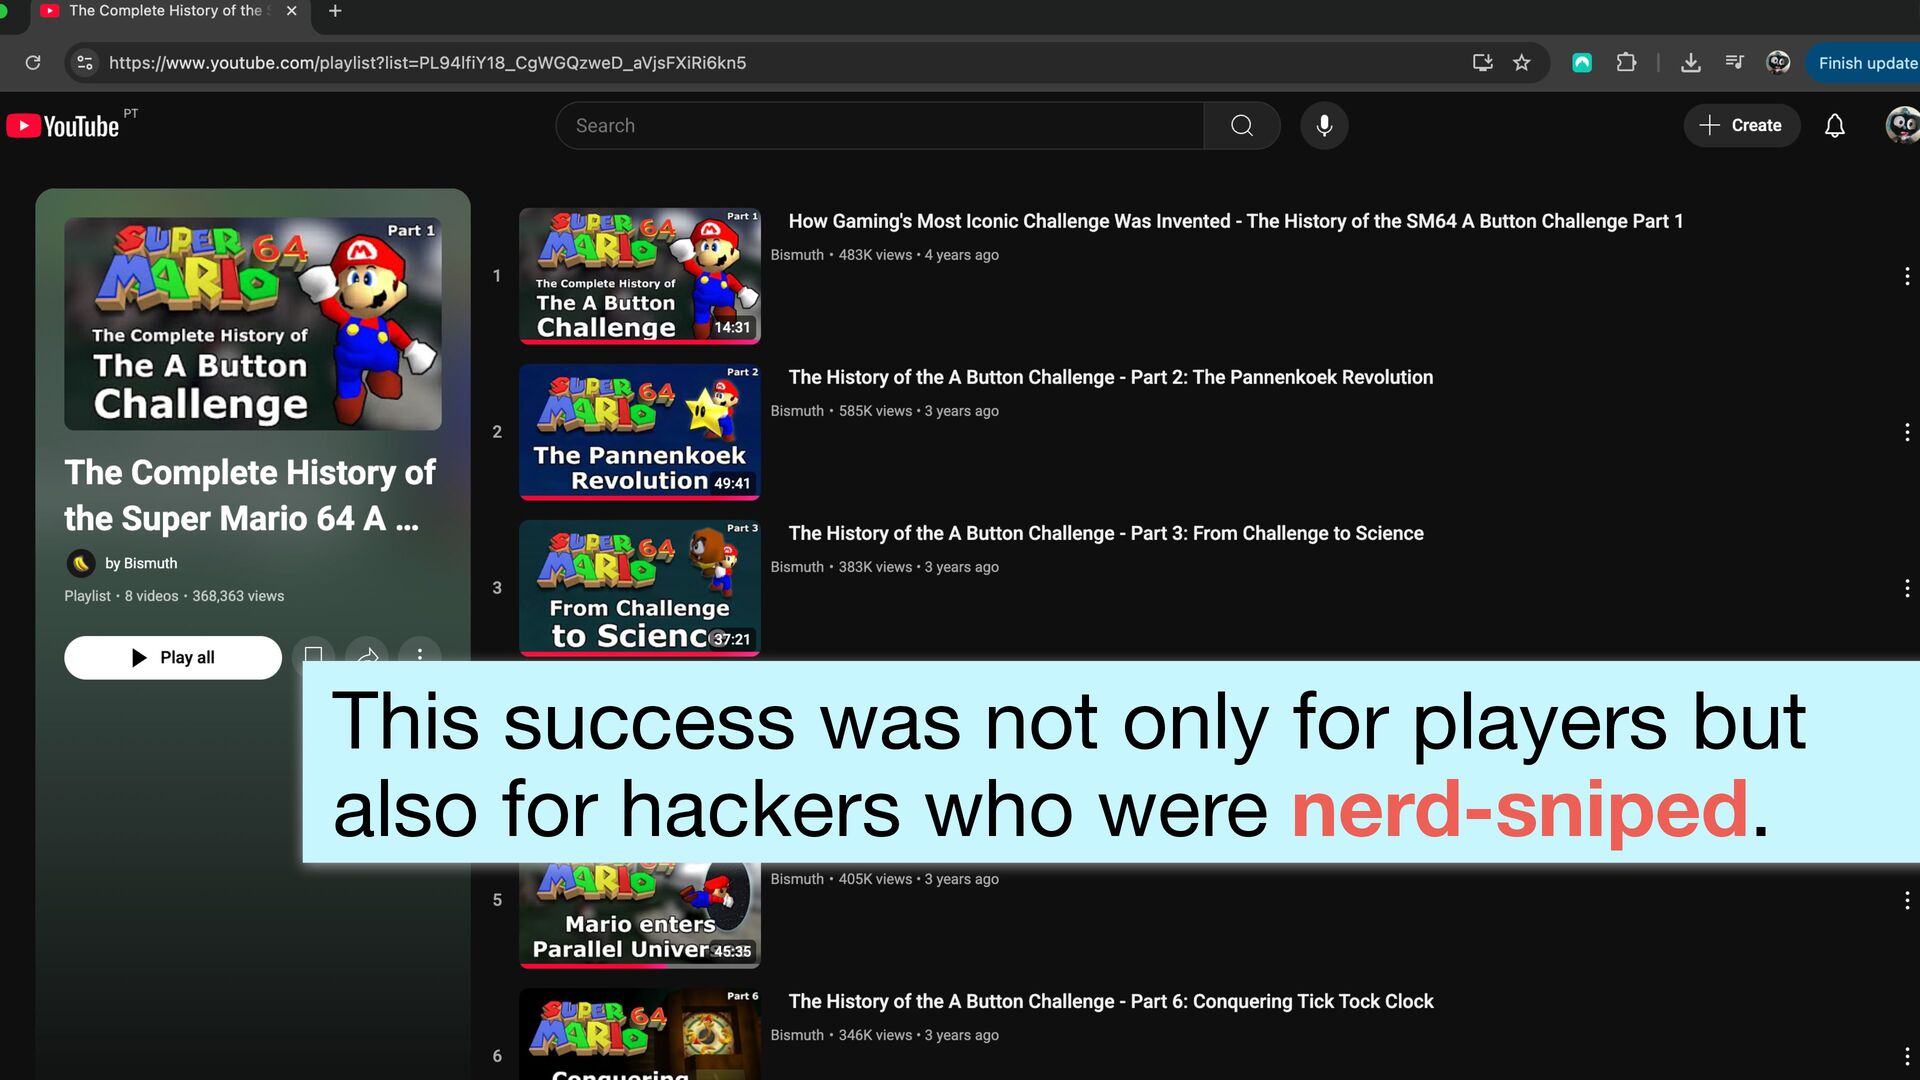1920x1080 pixels.
Task: Open the notifications bell
Action: (1834, 126)
